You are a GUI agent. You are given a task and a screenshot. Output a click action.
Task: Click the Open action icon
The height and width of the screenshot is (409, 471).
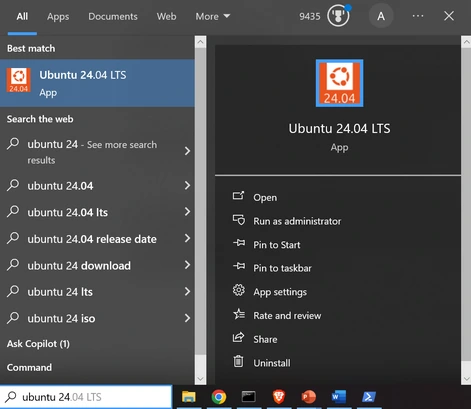[238, 196]
